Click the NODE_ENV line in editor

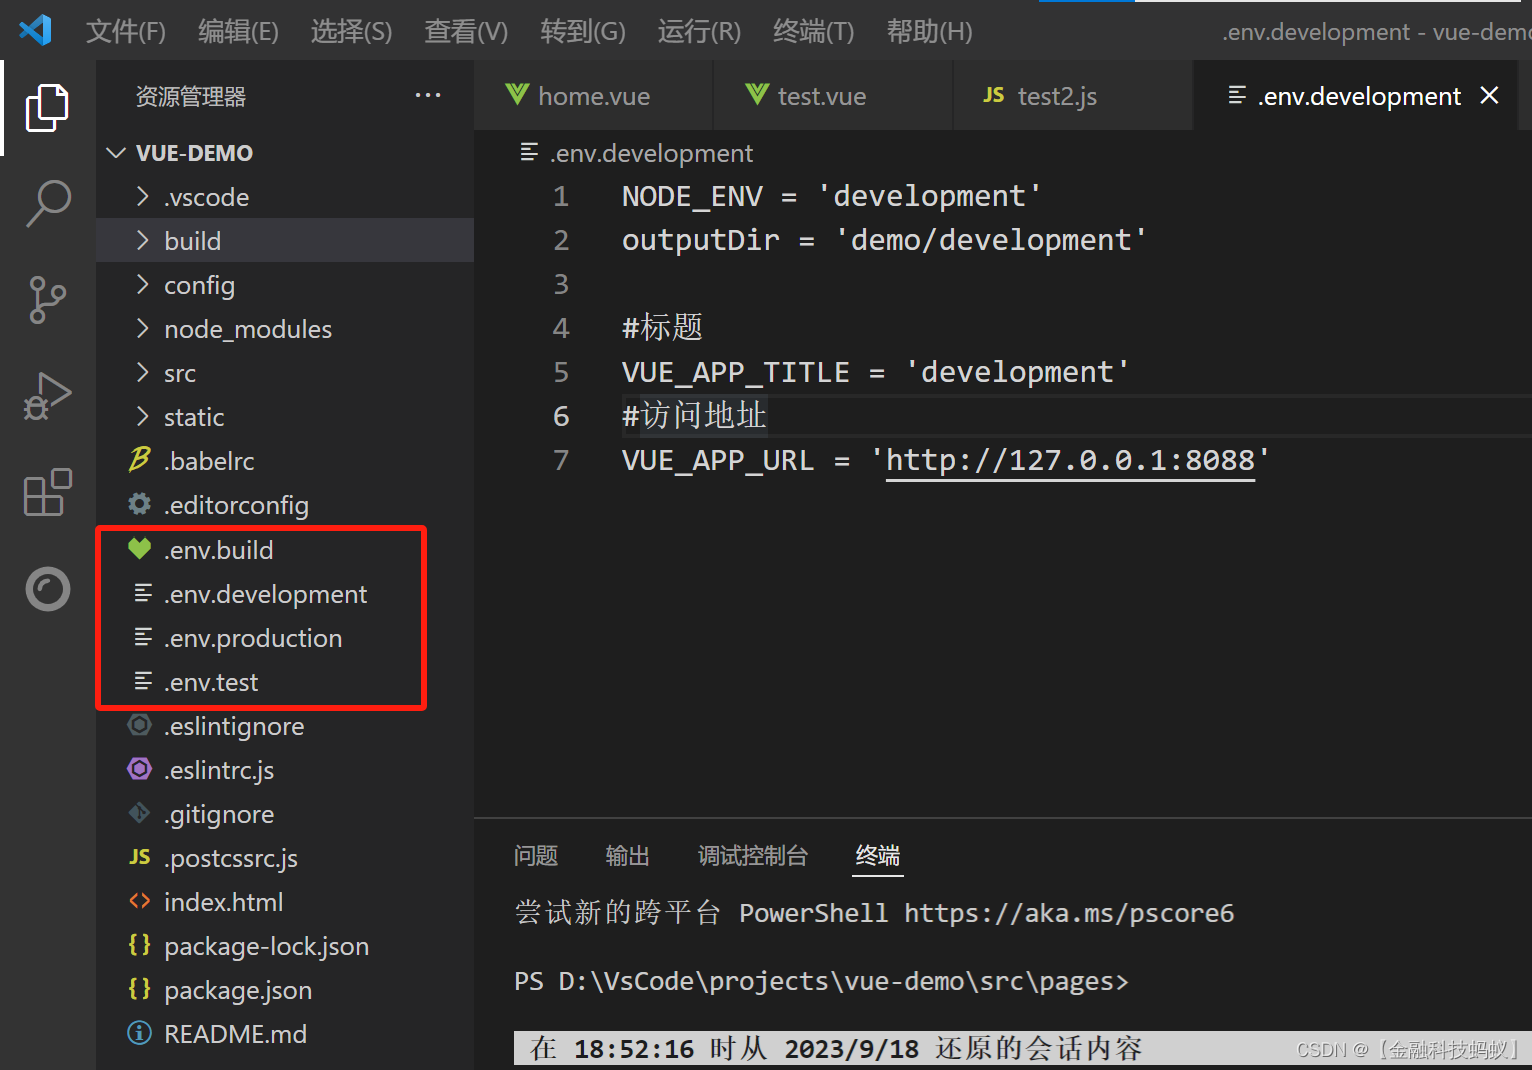[831, 196]
